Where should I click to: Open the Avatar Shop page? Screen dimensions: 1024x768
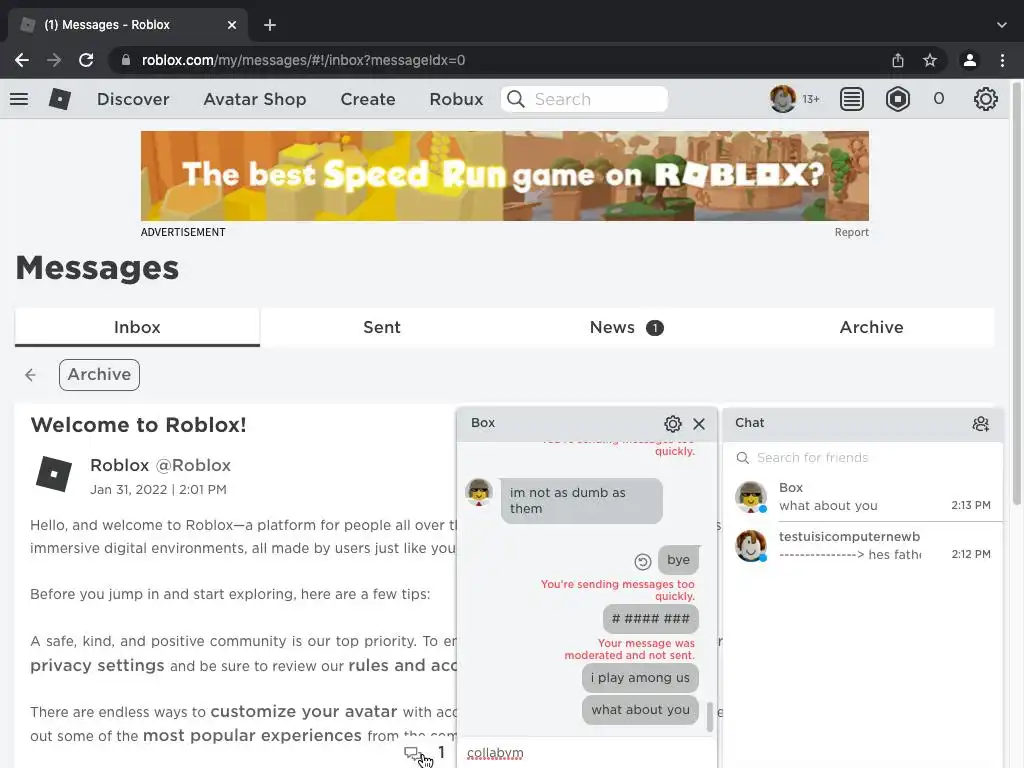[255, 99]
